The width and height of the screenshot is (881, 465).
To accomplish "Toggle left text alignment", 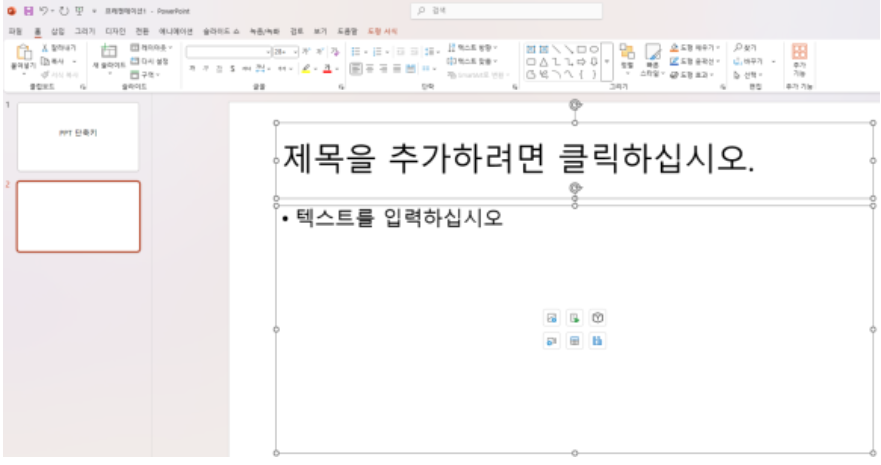I will [x=356, y=69].
